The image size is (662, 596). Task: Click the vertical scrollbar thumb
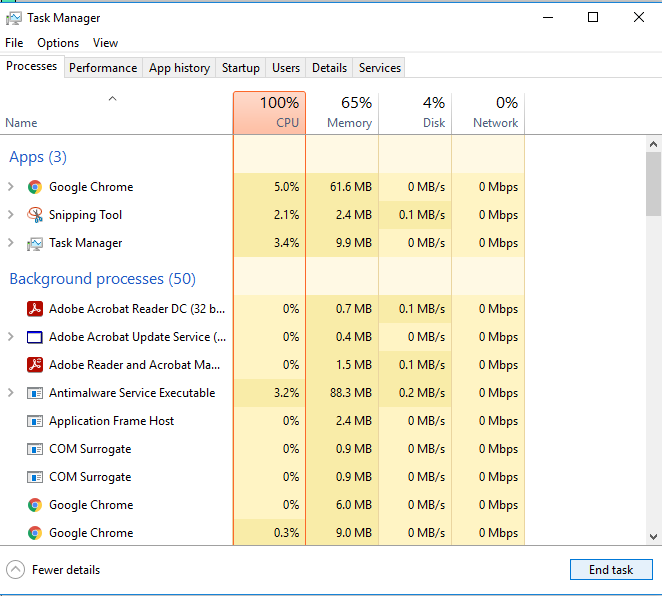click(653, 184)
